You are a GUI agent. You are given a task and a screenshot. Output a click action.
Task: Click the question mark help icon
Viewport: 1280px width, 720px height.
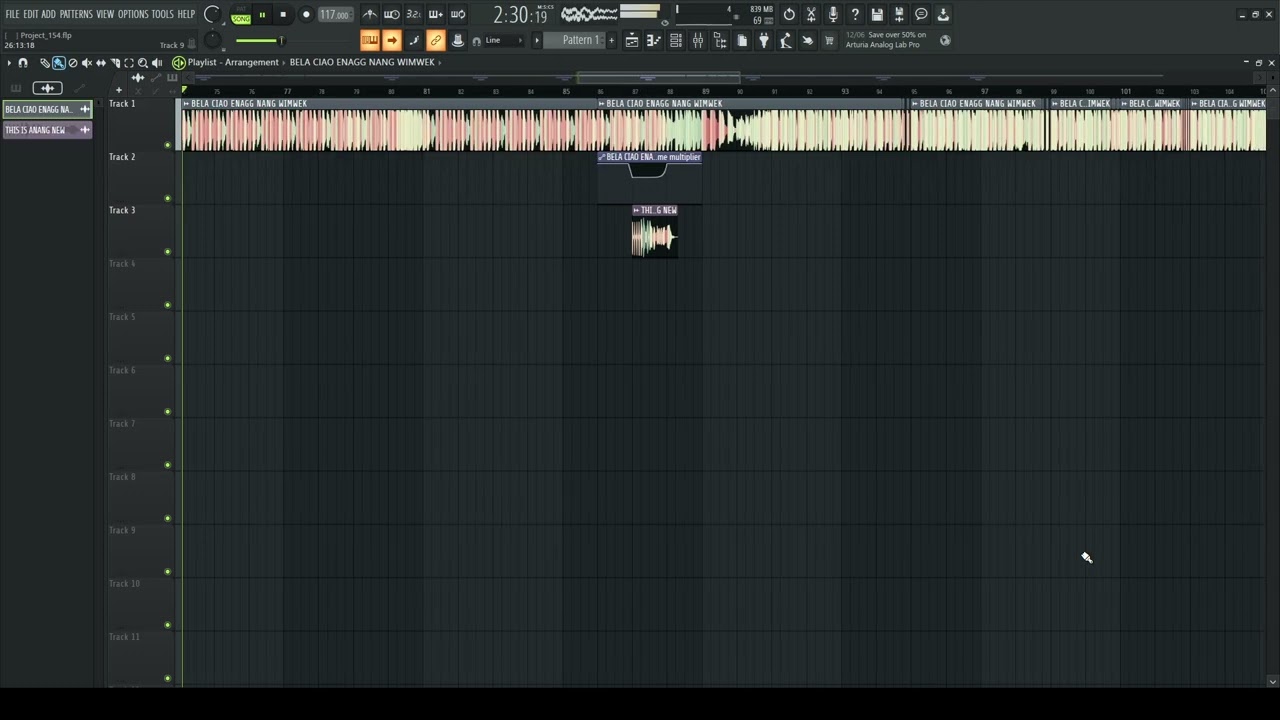855,14
